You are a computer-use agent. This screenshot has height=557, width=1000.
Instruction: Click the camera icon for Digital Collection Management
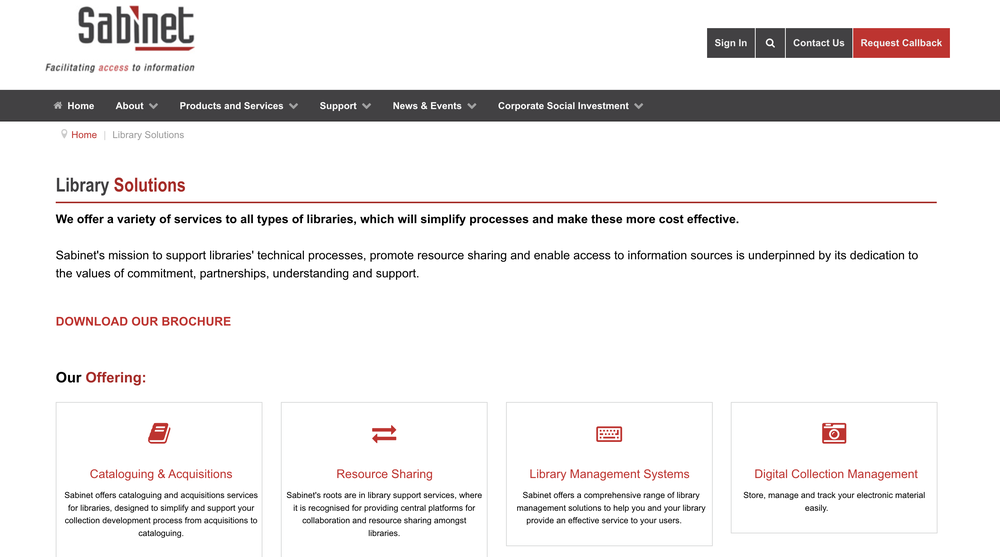point(834,433)
